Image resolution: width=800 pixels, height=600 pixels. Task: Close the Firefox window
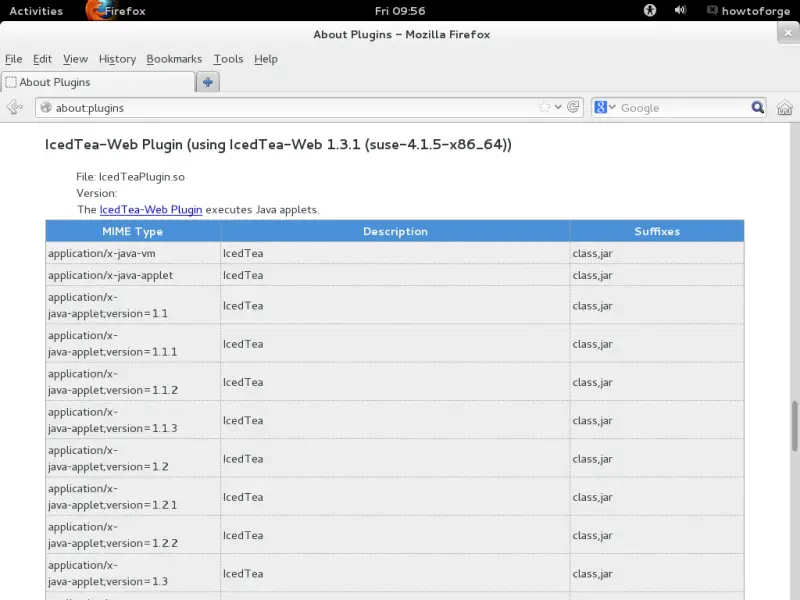788,33
